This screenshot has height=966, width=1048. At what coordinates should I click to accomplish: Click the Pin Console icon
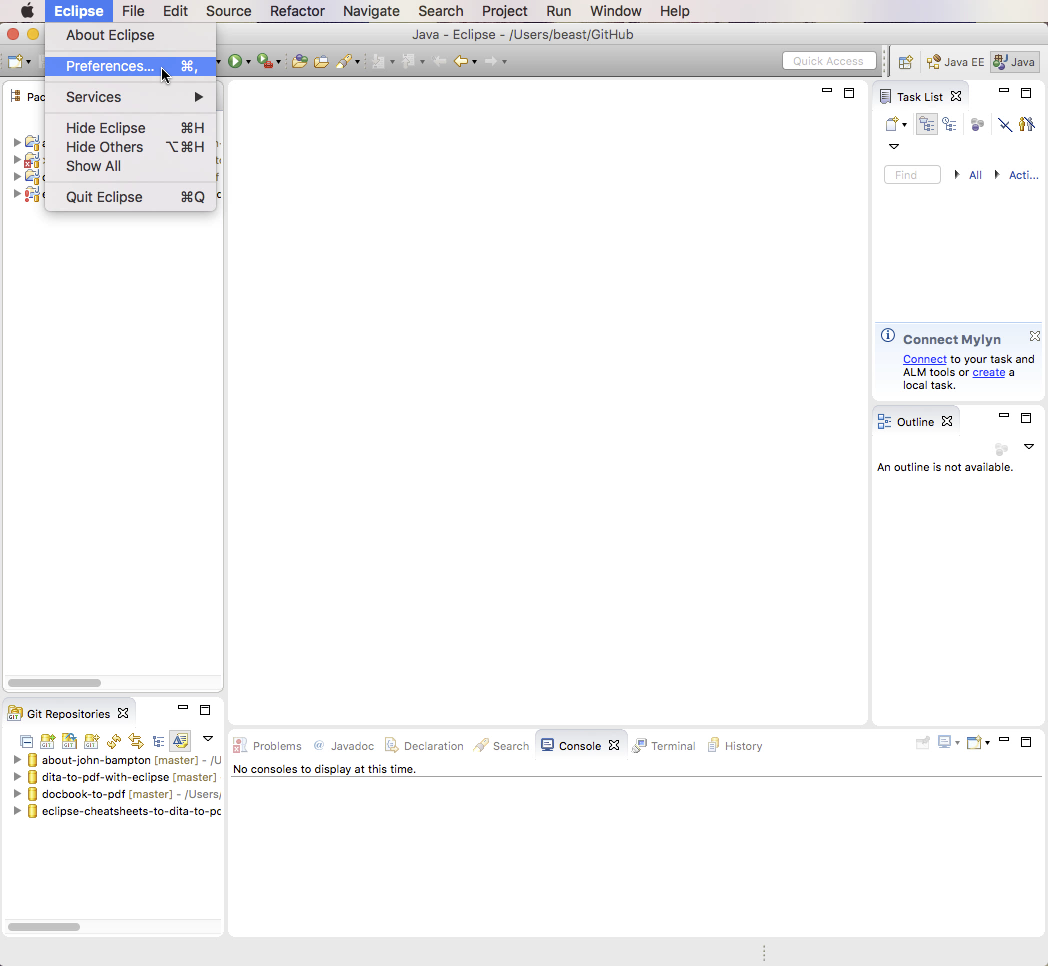[922, 742]
